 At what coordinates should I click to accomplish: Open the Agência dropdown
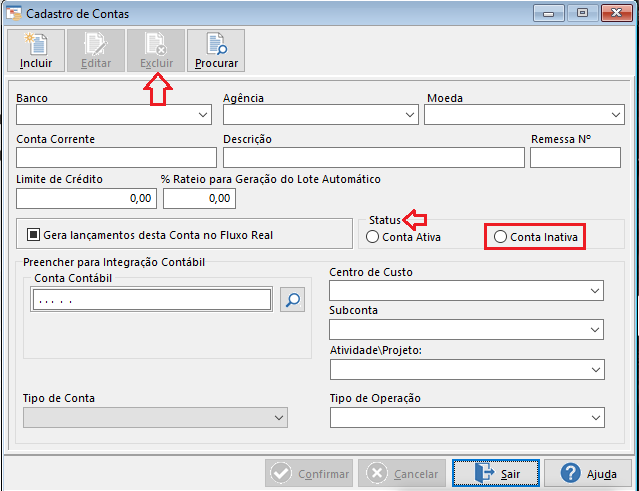[320, 114]
